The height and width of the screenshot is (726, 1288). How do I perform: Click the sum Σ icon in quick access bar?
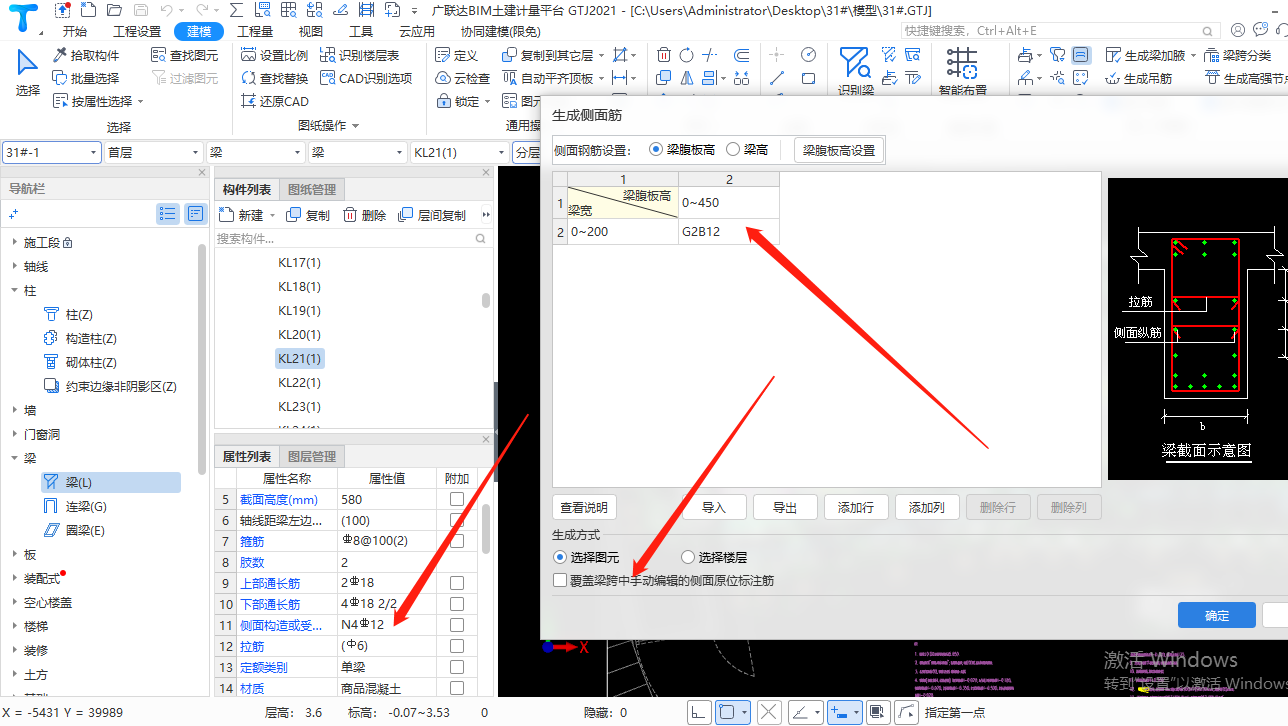[x=235, y=10]
